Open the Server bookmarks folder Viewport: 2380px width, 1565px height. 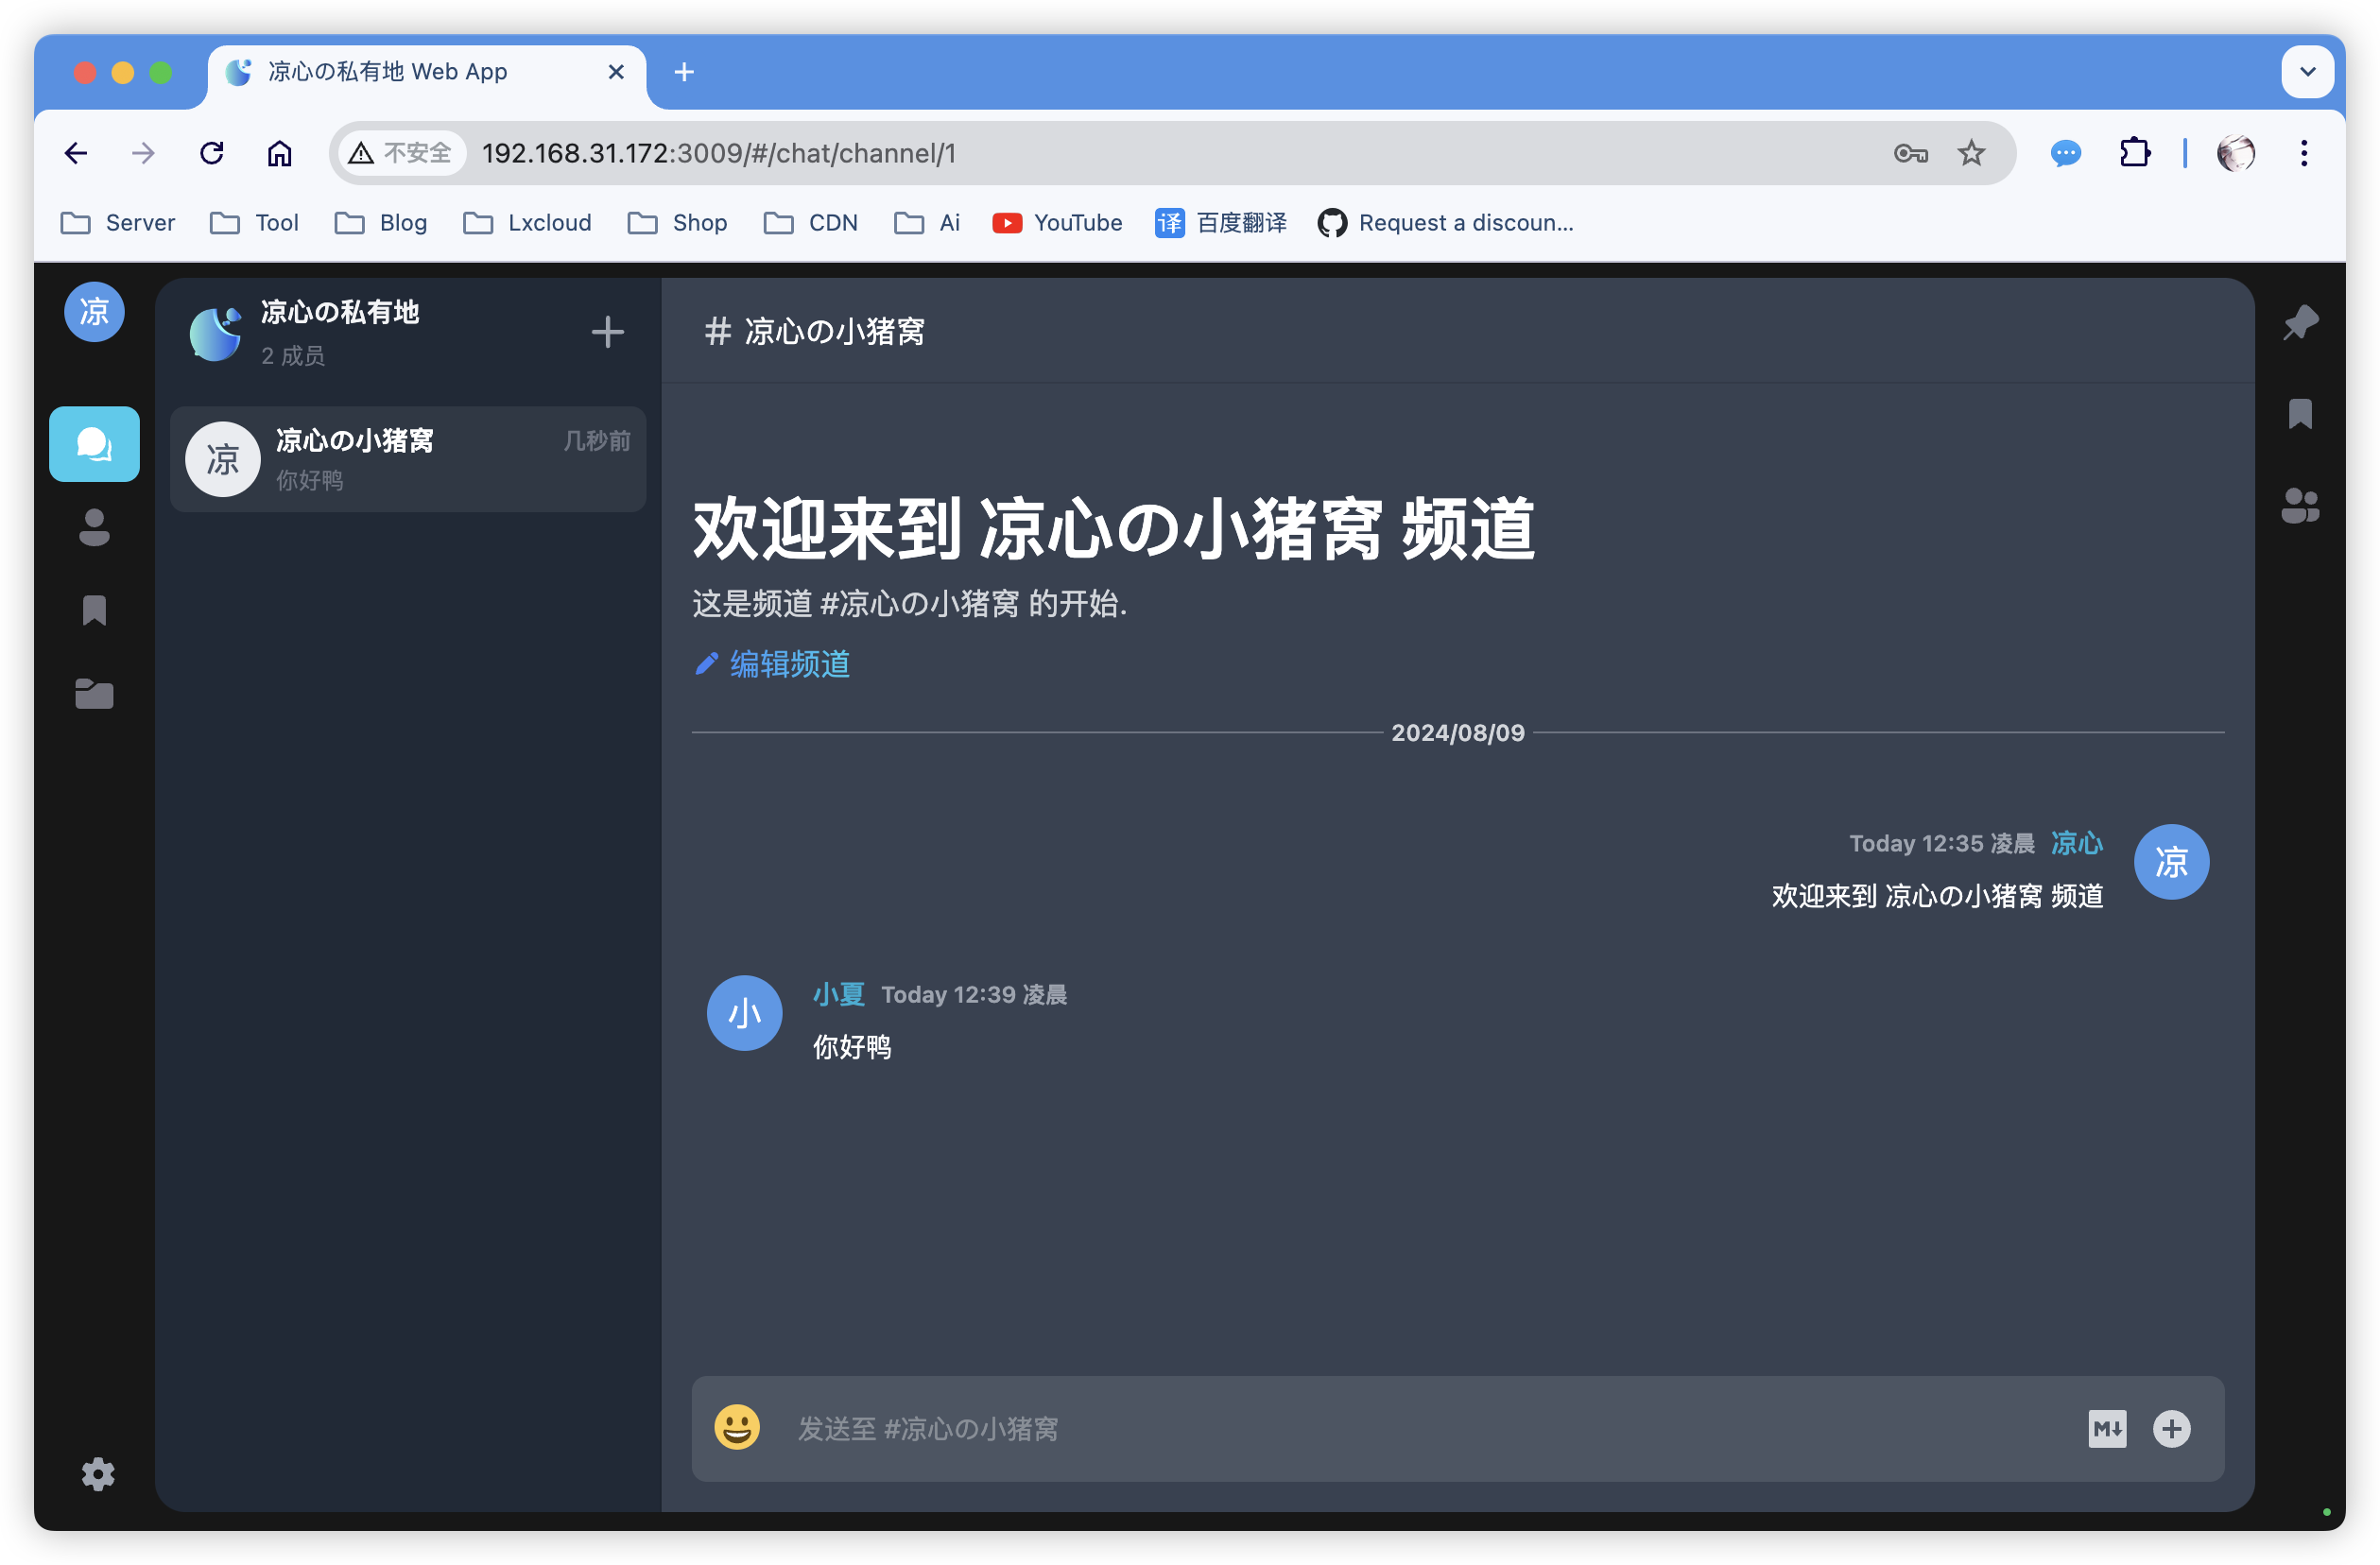[118, 222]
